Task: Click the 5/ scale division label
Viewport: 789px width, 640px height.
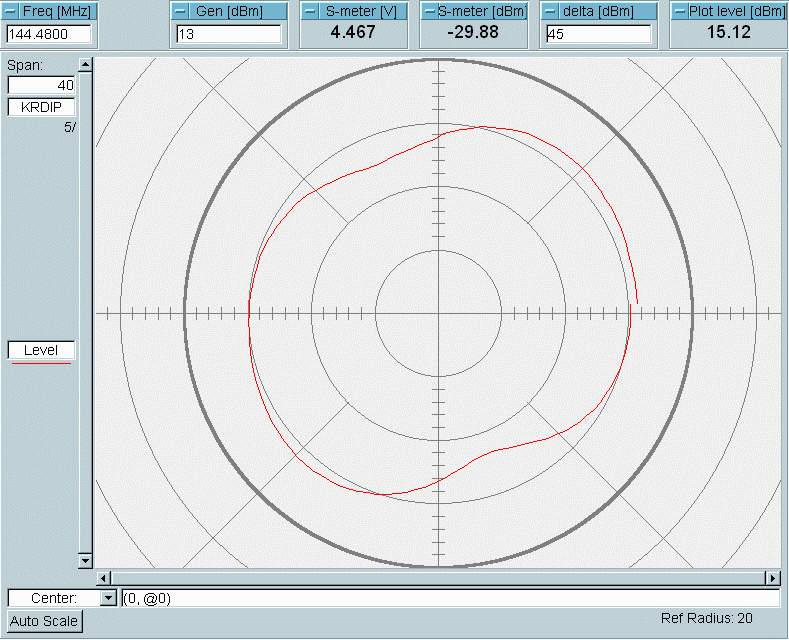Action: [70, 127]
